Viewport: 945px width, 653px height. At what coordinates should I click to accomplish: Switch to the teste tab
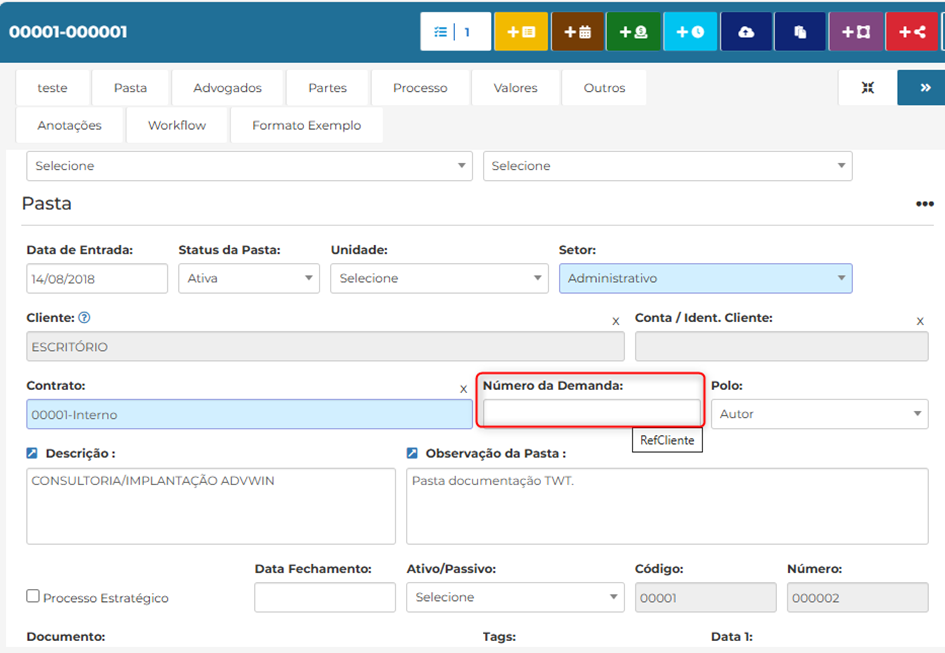click(52, 88)
